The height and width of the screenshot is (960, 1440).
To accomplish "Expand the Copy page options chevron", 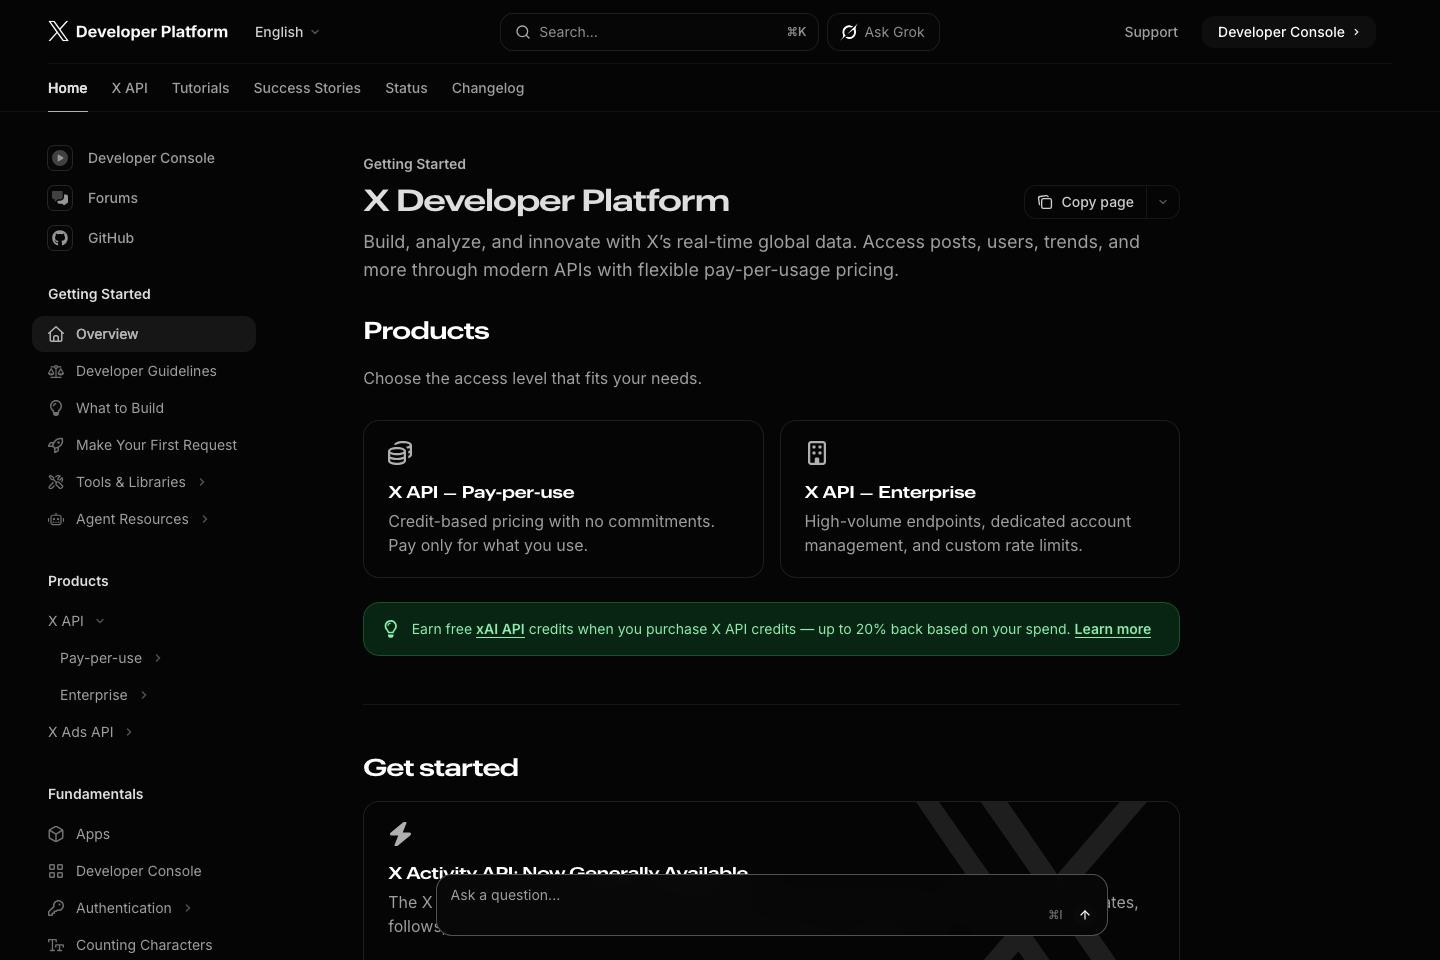I will pyautogui.click(x=1162, y=202).
